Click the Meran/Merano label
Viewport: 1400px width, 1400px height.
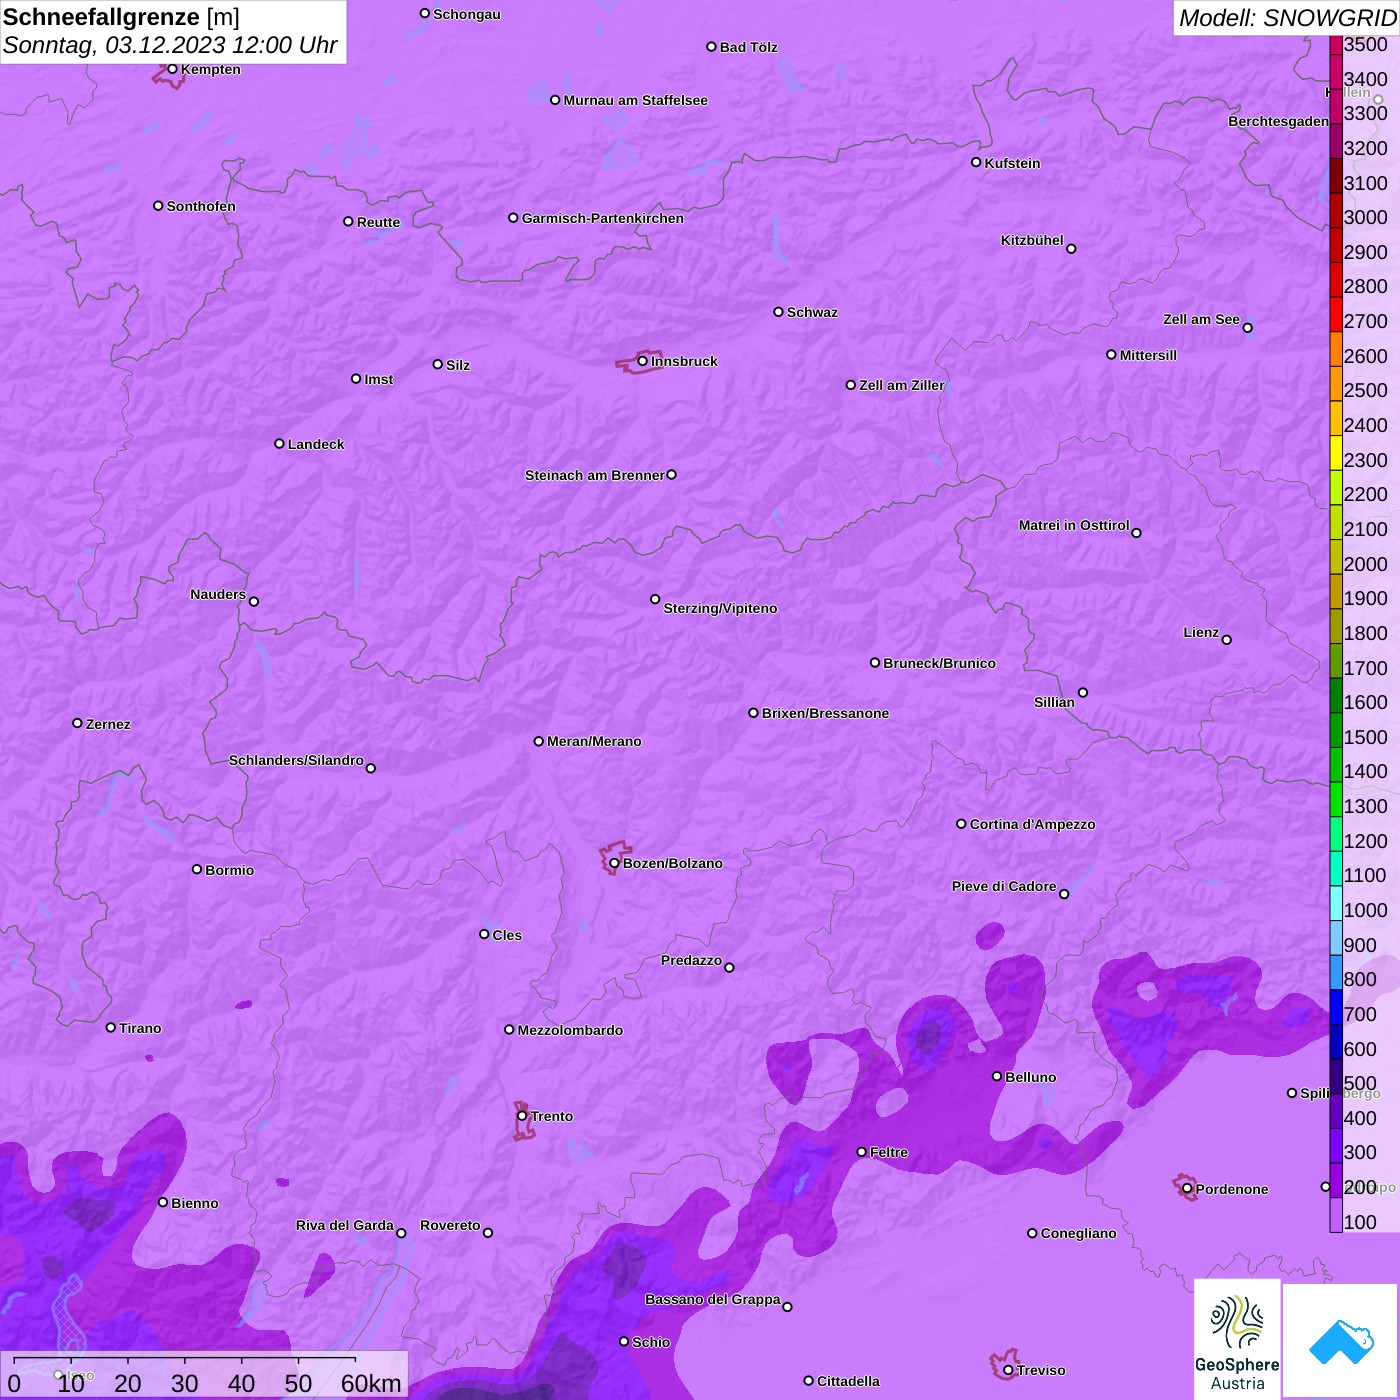point(594,741)
